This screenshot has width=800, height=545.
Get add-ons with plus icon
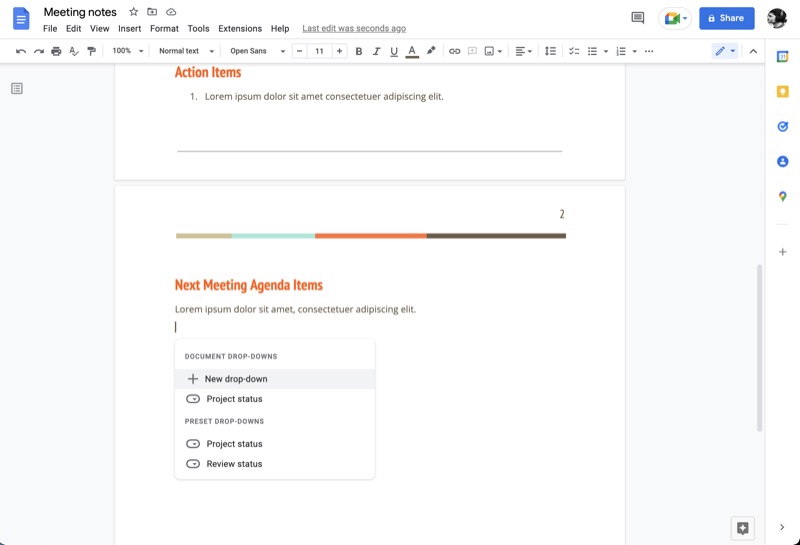point(783,252)
